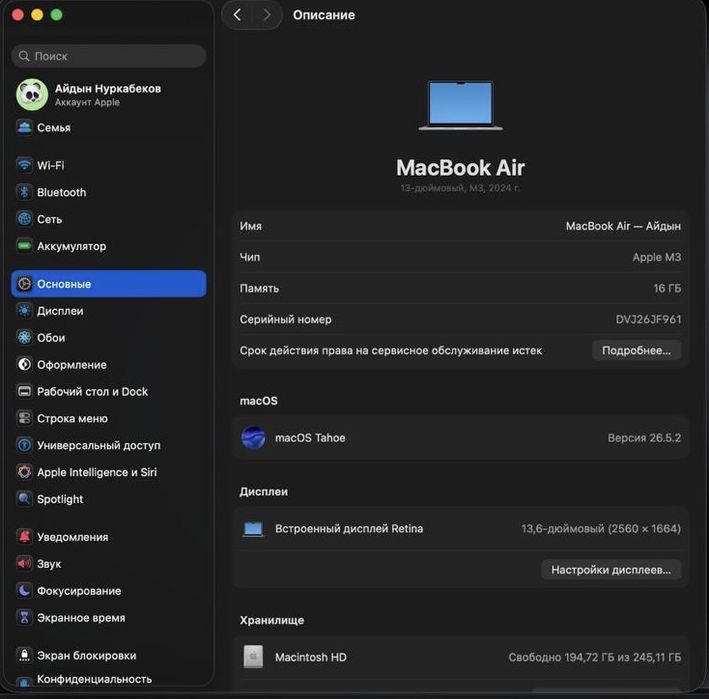Click the Обои flower icon
The width and height of the screenshot is (709, 699).
coord(24,338)
